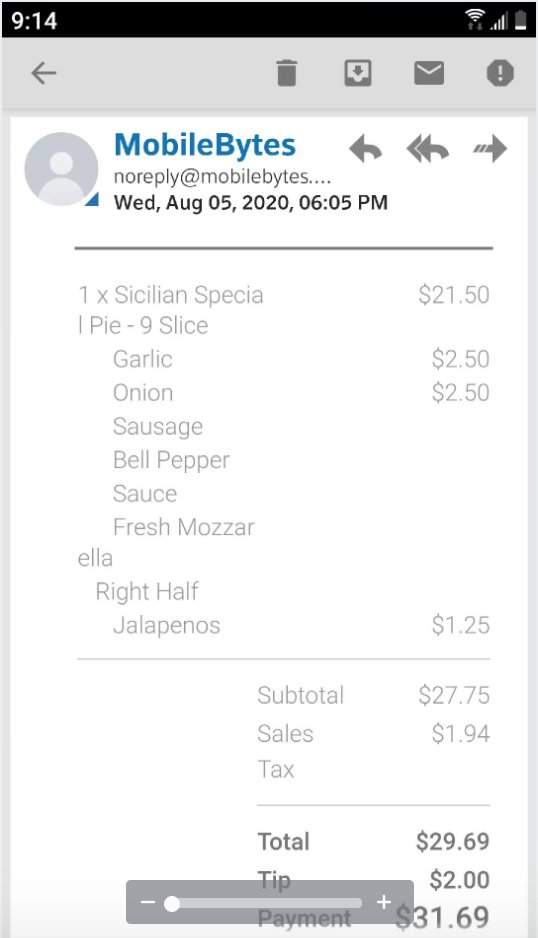
Task: Forward the email with right arrow
Action: (x=490, y=148)
